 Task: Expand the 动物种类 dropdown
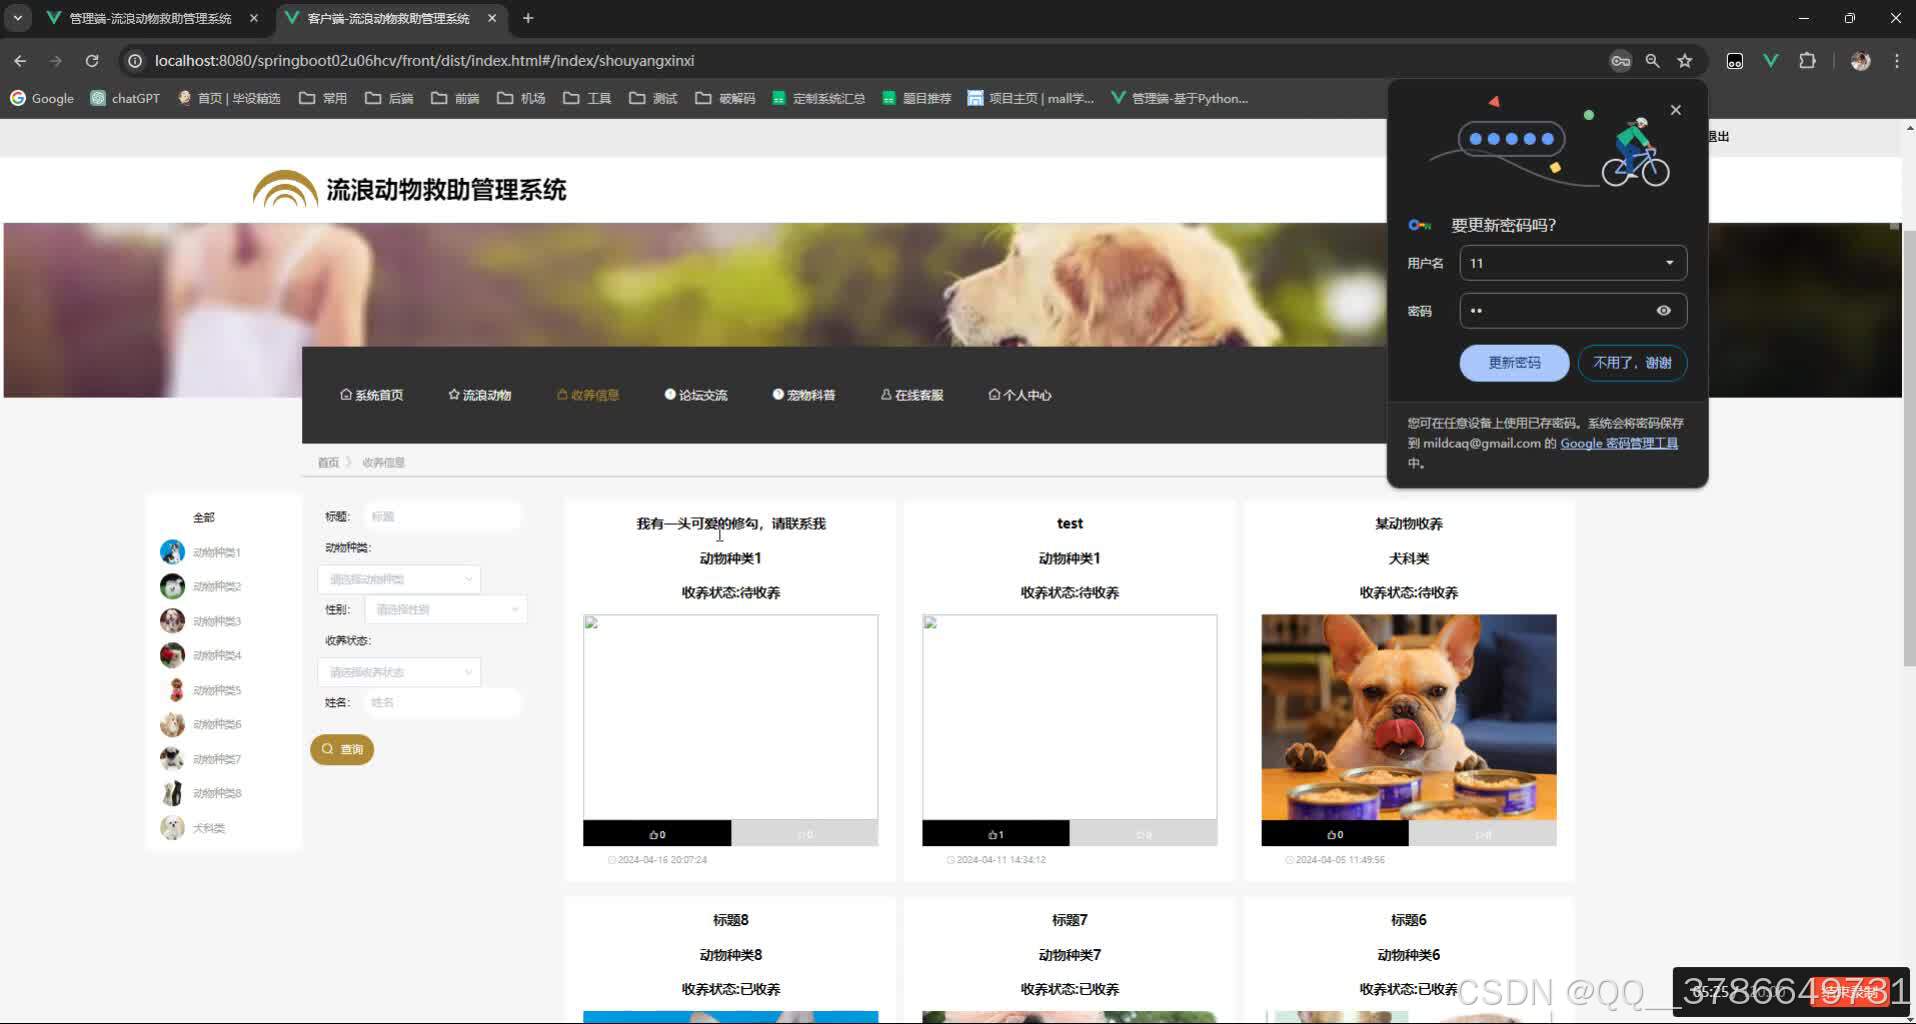399,579
